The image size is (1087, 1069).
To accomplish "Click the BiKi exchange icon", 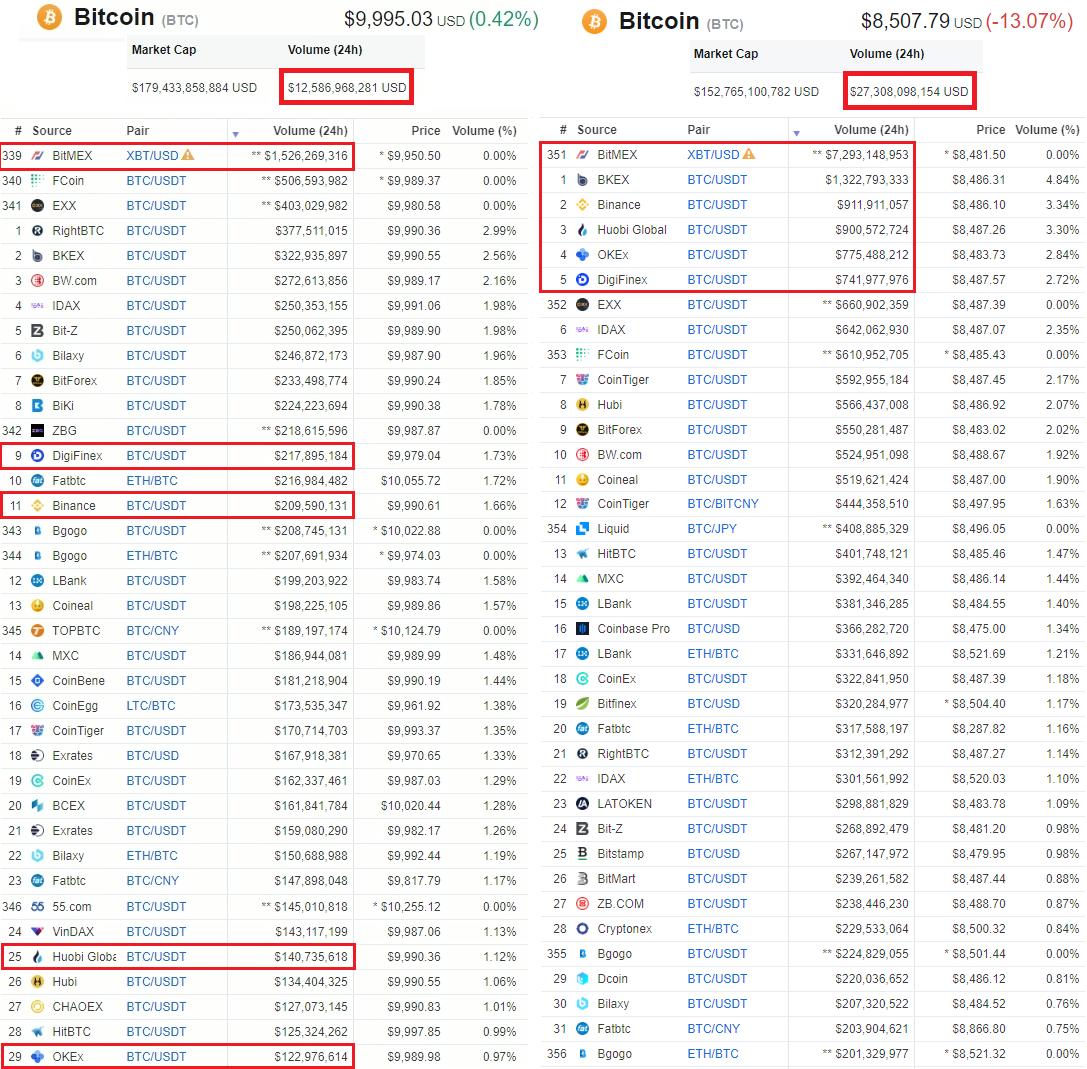I will coord(37,406).
